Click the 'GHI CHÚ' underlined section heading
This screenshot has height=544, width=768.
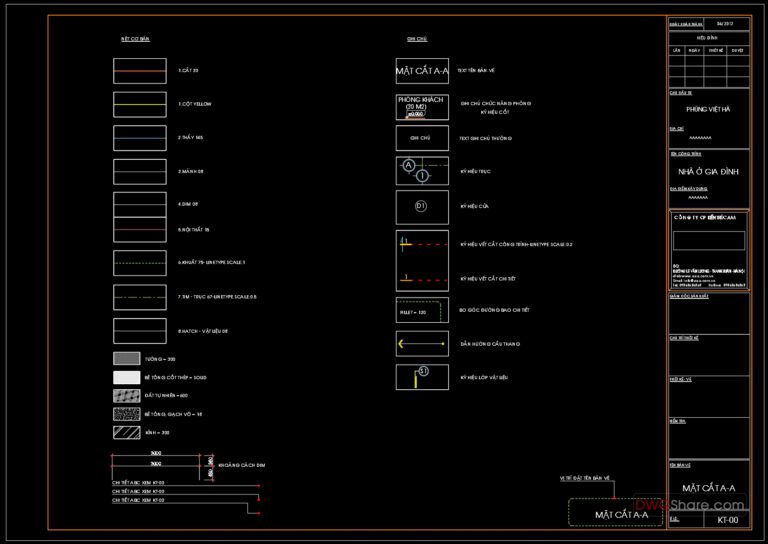(x=417, y=39)
